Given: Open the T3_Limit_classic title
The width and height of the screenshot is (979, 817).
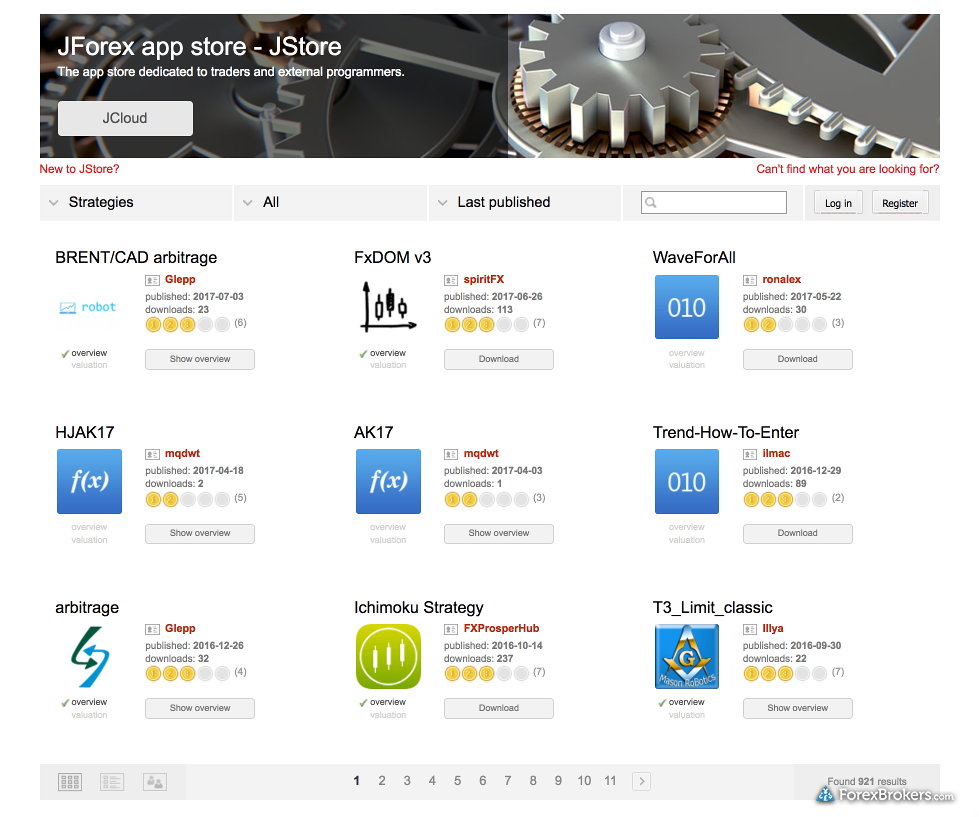Looking at the screenshot, I should [712, 608].
